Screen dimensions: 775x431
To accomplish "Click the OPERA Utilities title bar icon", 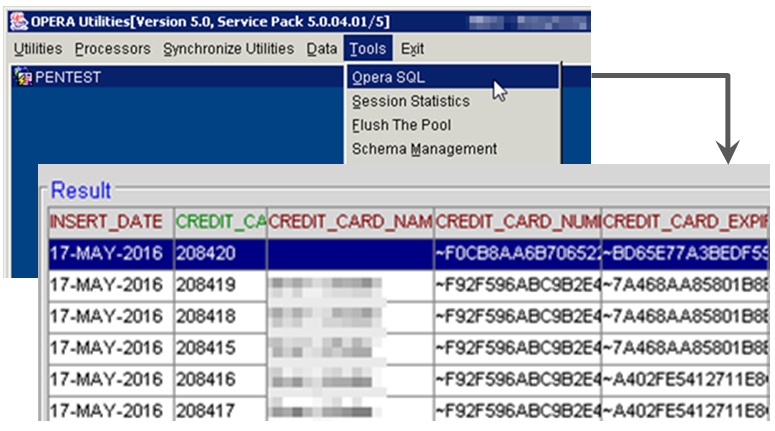I will click(19, 21).
